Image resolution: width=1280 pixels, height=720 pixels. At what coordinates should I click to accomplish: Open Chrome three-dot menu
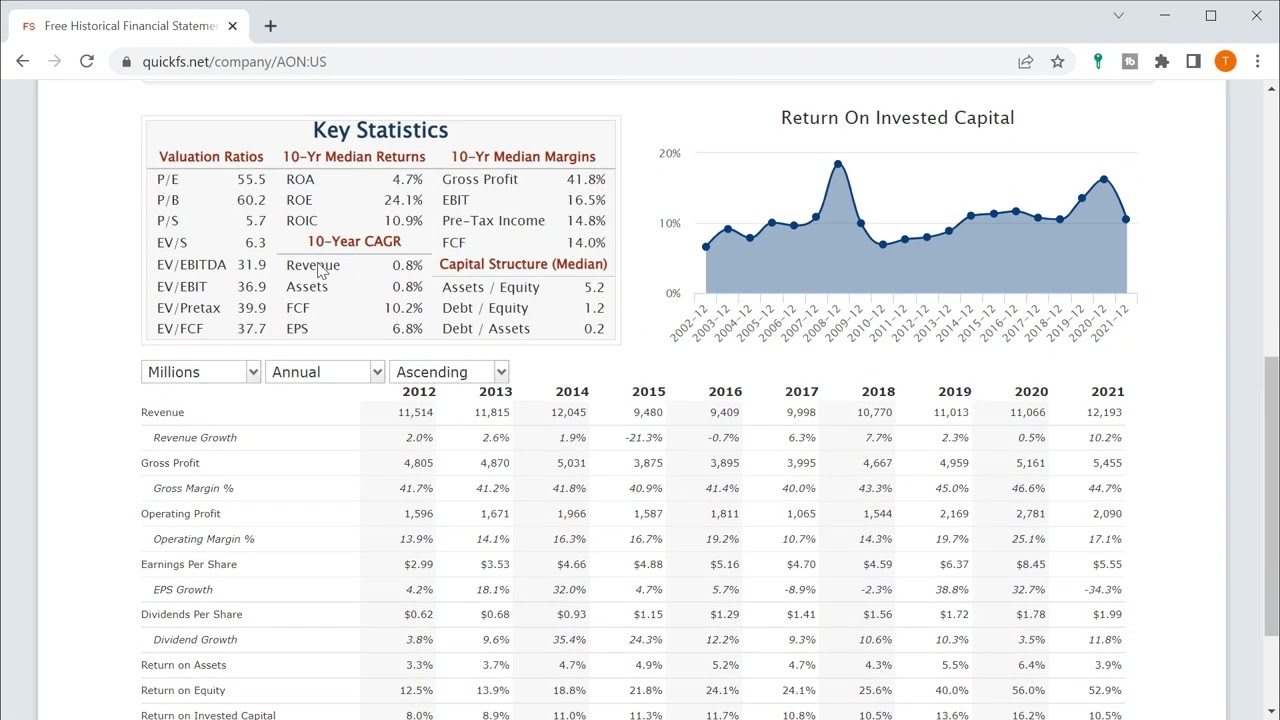coord(1257,61)
